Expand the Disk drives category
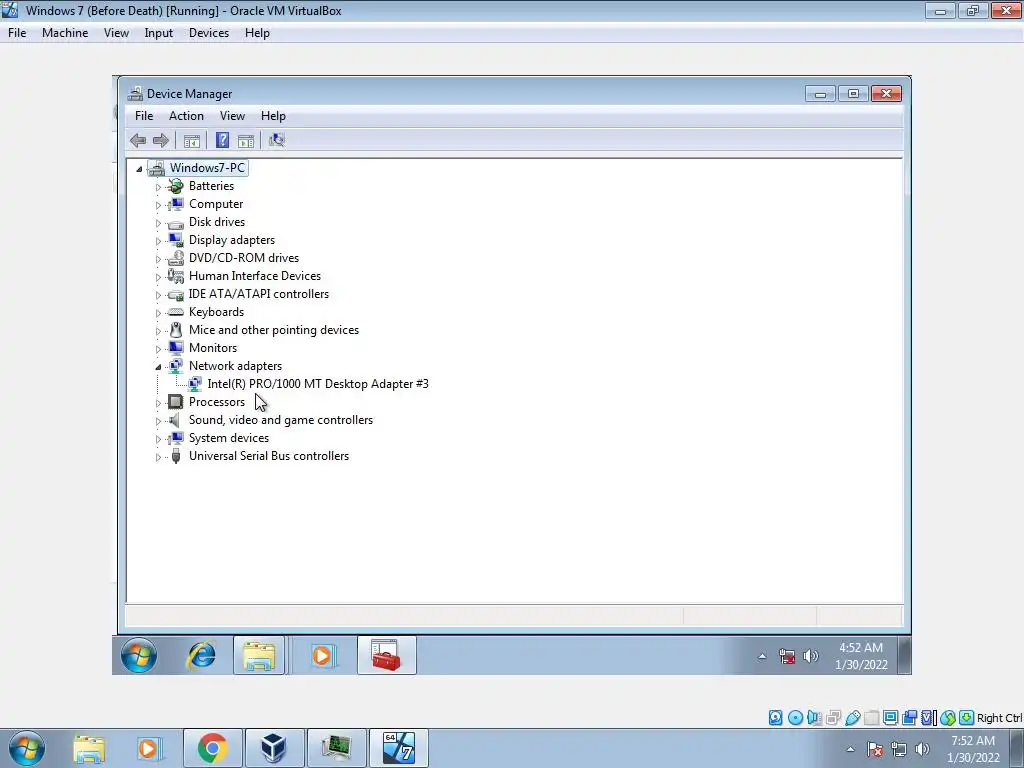Viewport: 1024px width, 768px height. pyautogui.click(x=158, y=223)
